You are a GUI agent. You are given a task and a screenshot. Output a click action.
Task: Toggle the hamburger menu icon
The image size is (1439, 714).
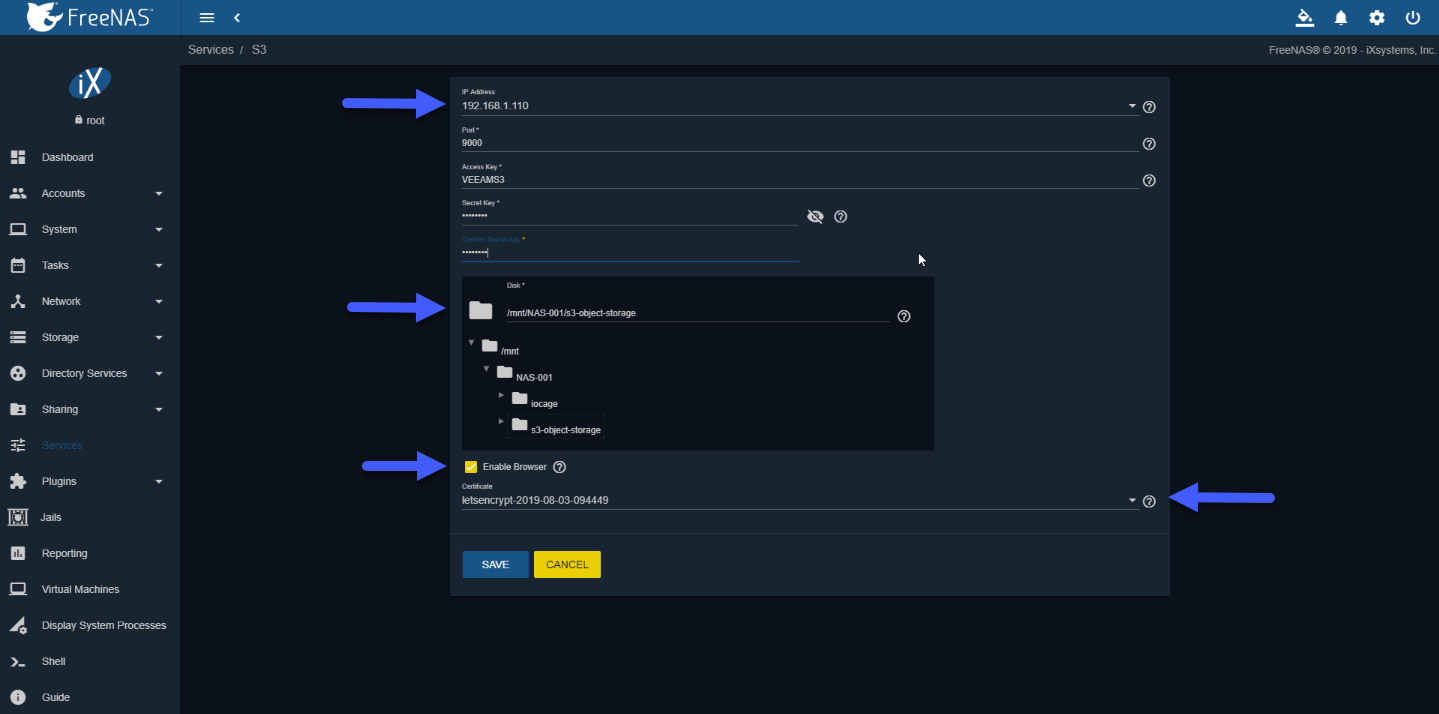point(207,17)
